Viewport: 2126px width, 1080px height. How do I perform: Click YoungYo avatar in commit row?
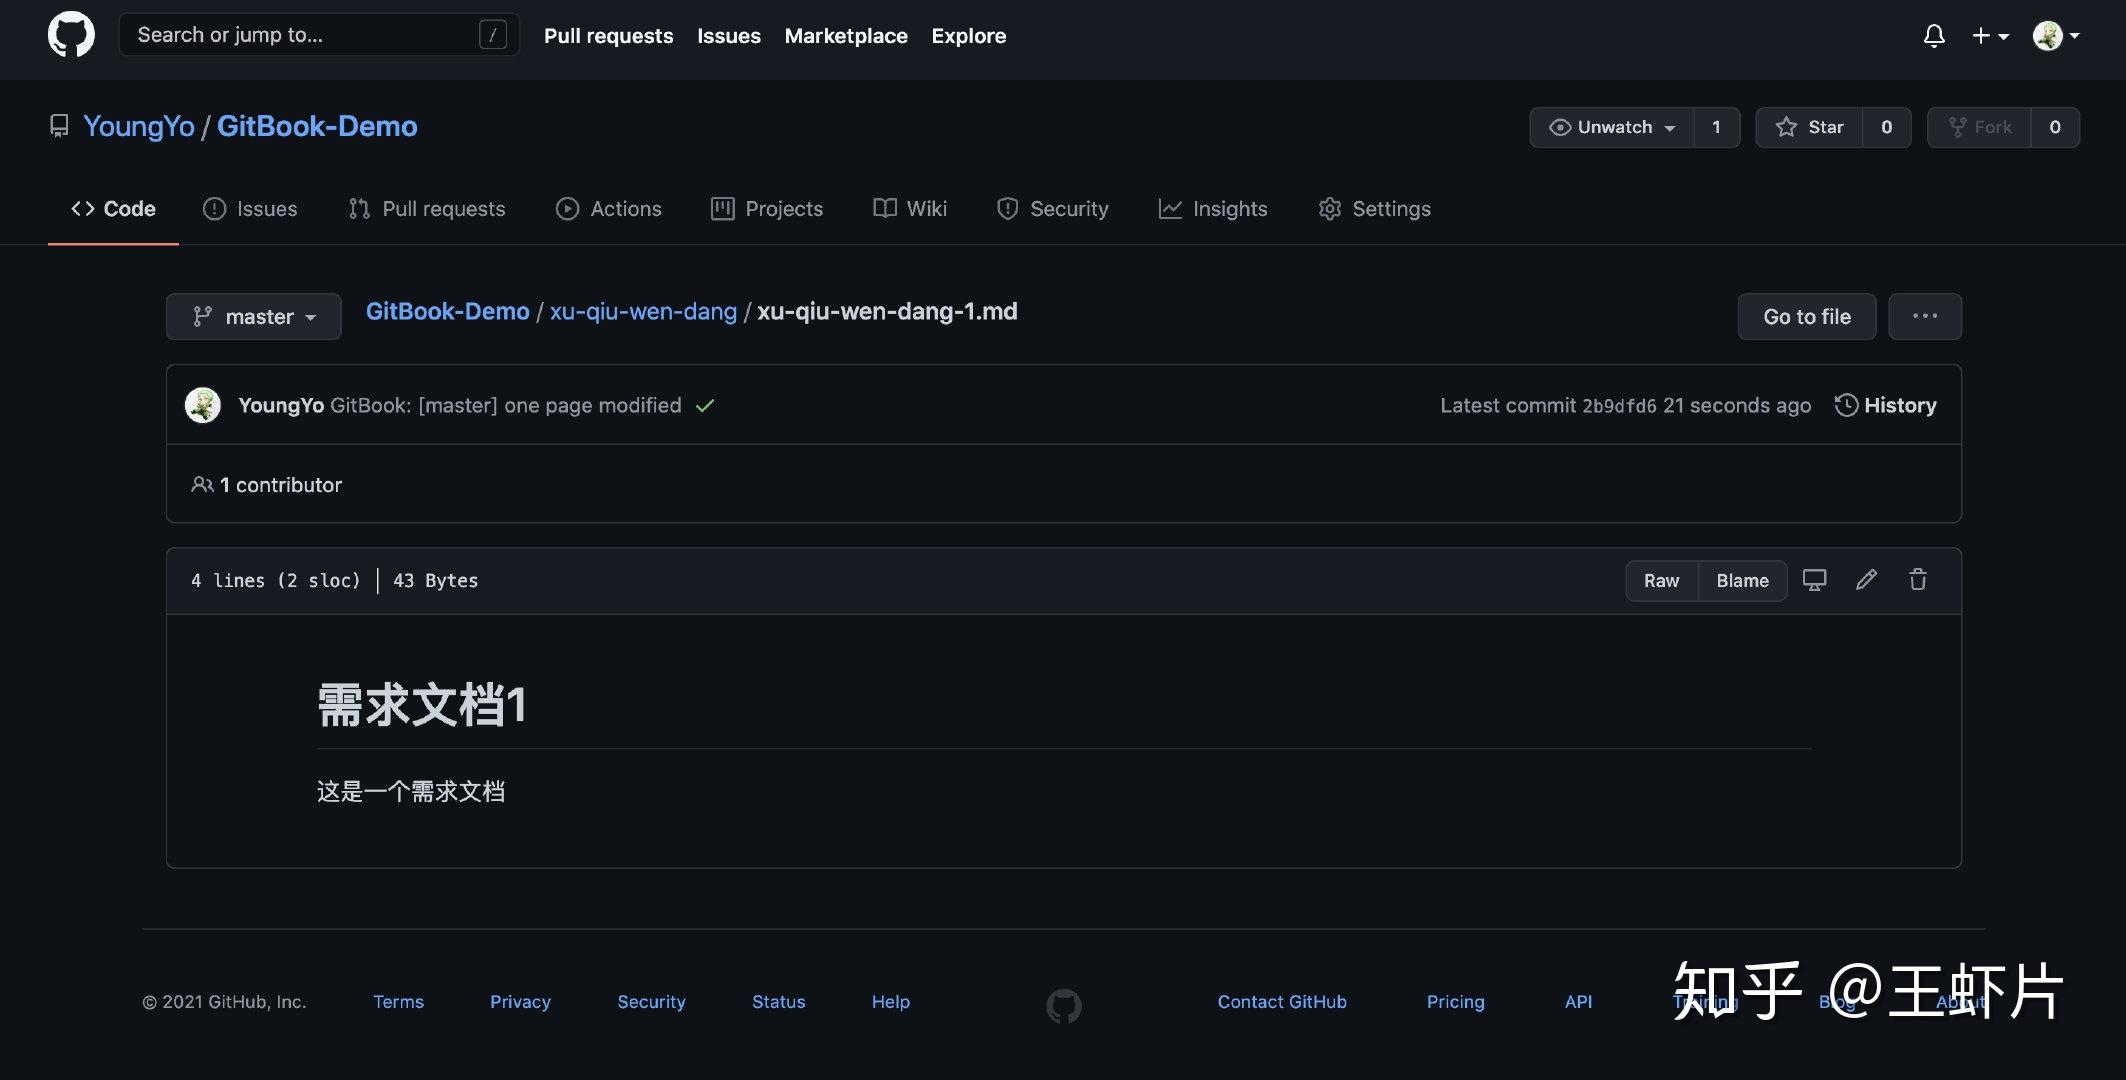click(203, 405)
